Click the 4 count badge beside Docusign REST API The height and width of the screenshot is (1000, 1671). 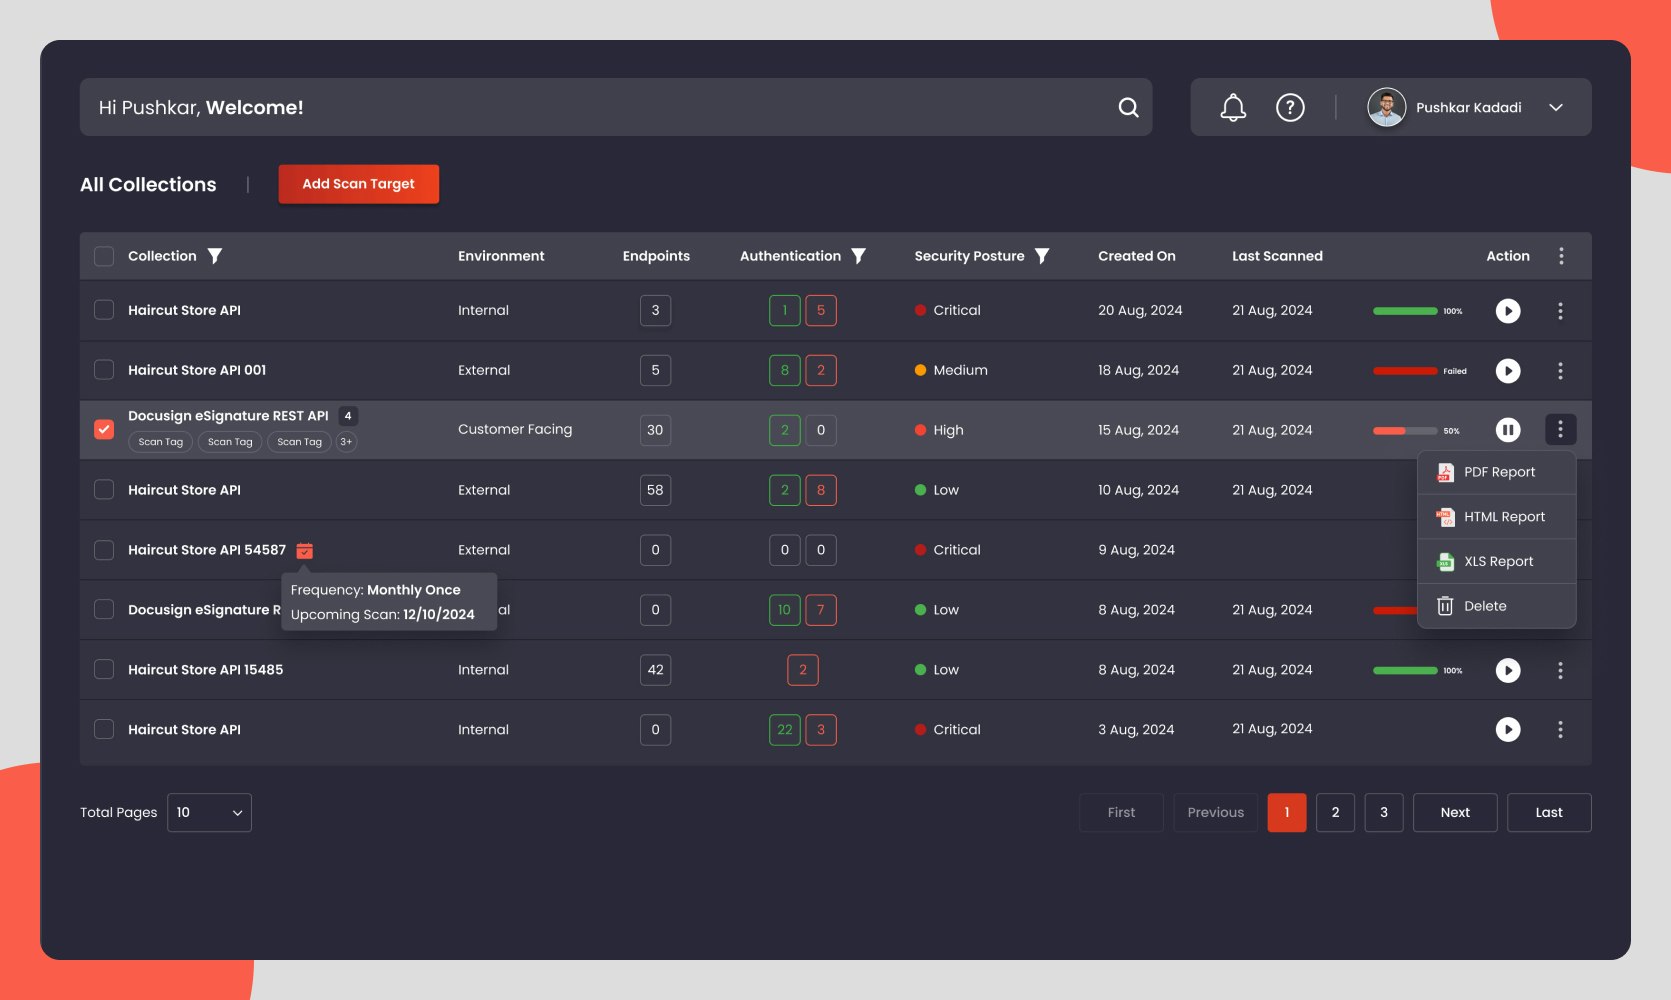coord(348,416)
